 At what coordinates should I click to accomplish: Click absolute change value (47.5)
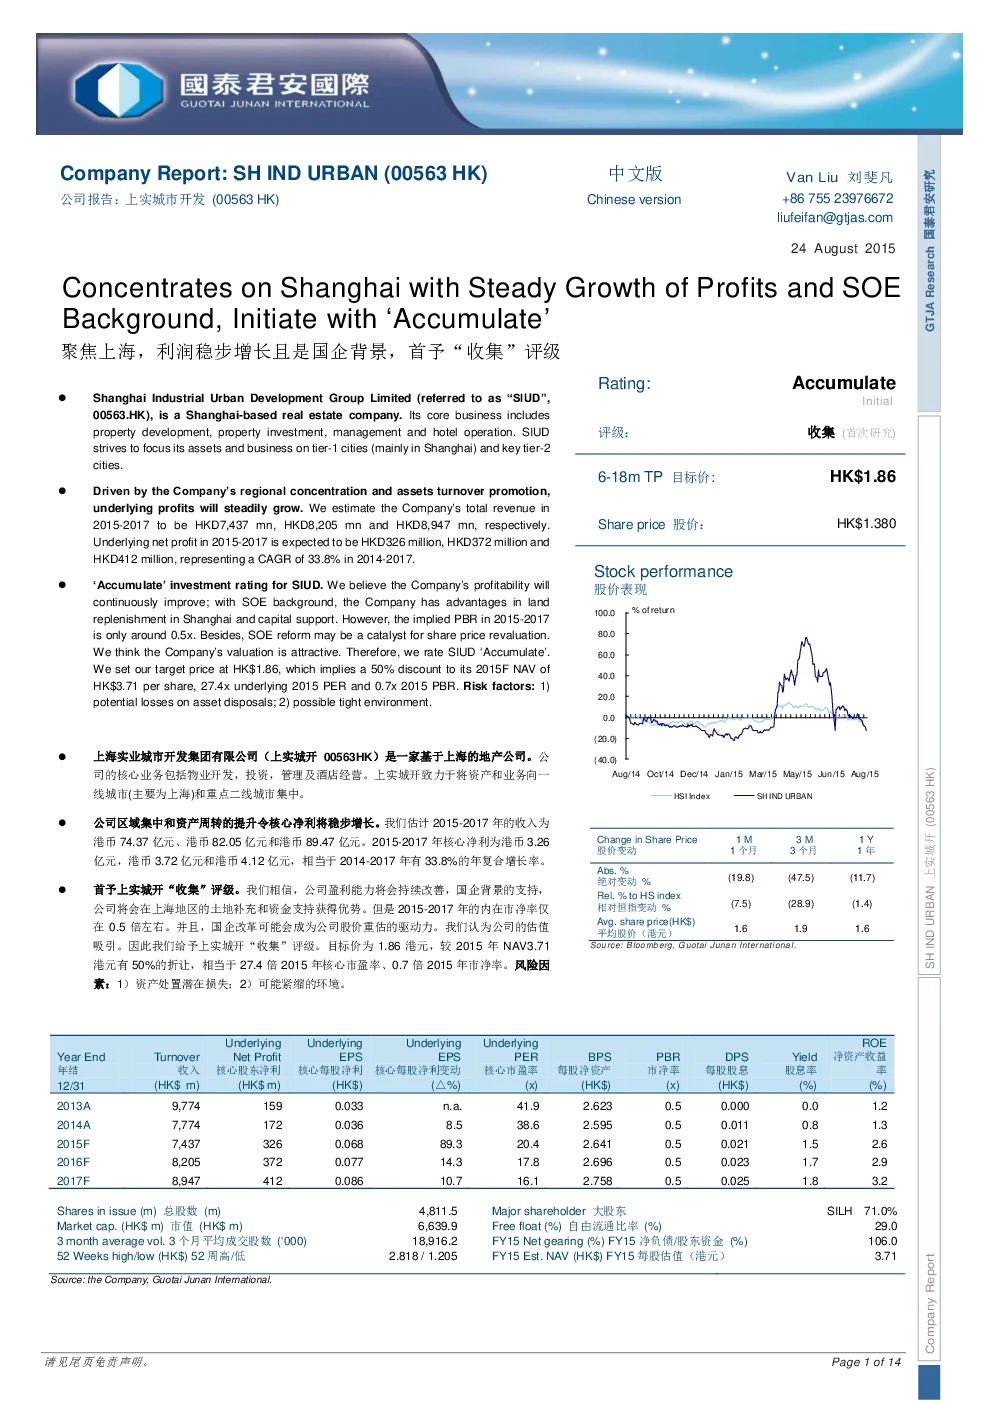pyautogui.click(x=801, y=878)
